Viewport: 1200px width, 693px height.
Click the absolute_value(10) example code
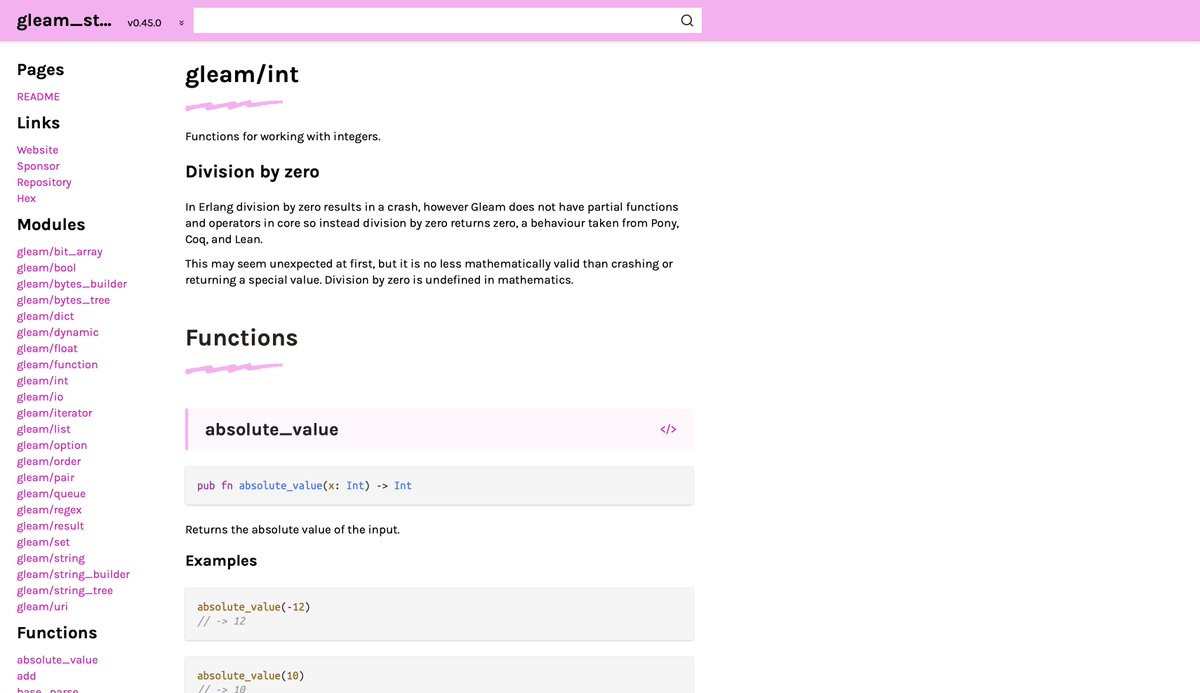[x=251, y=676]
